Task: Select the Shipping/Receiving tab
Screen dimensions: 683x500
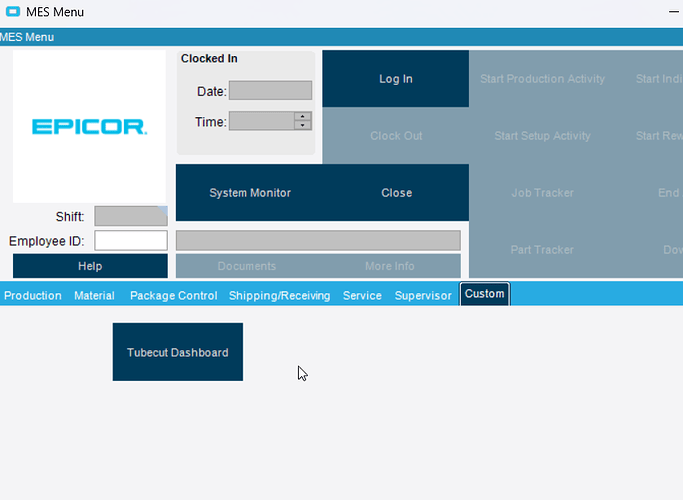Action: click(279, 295)
